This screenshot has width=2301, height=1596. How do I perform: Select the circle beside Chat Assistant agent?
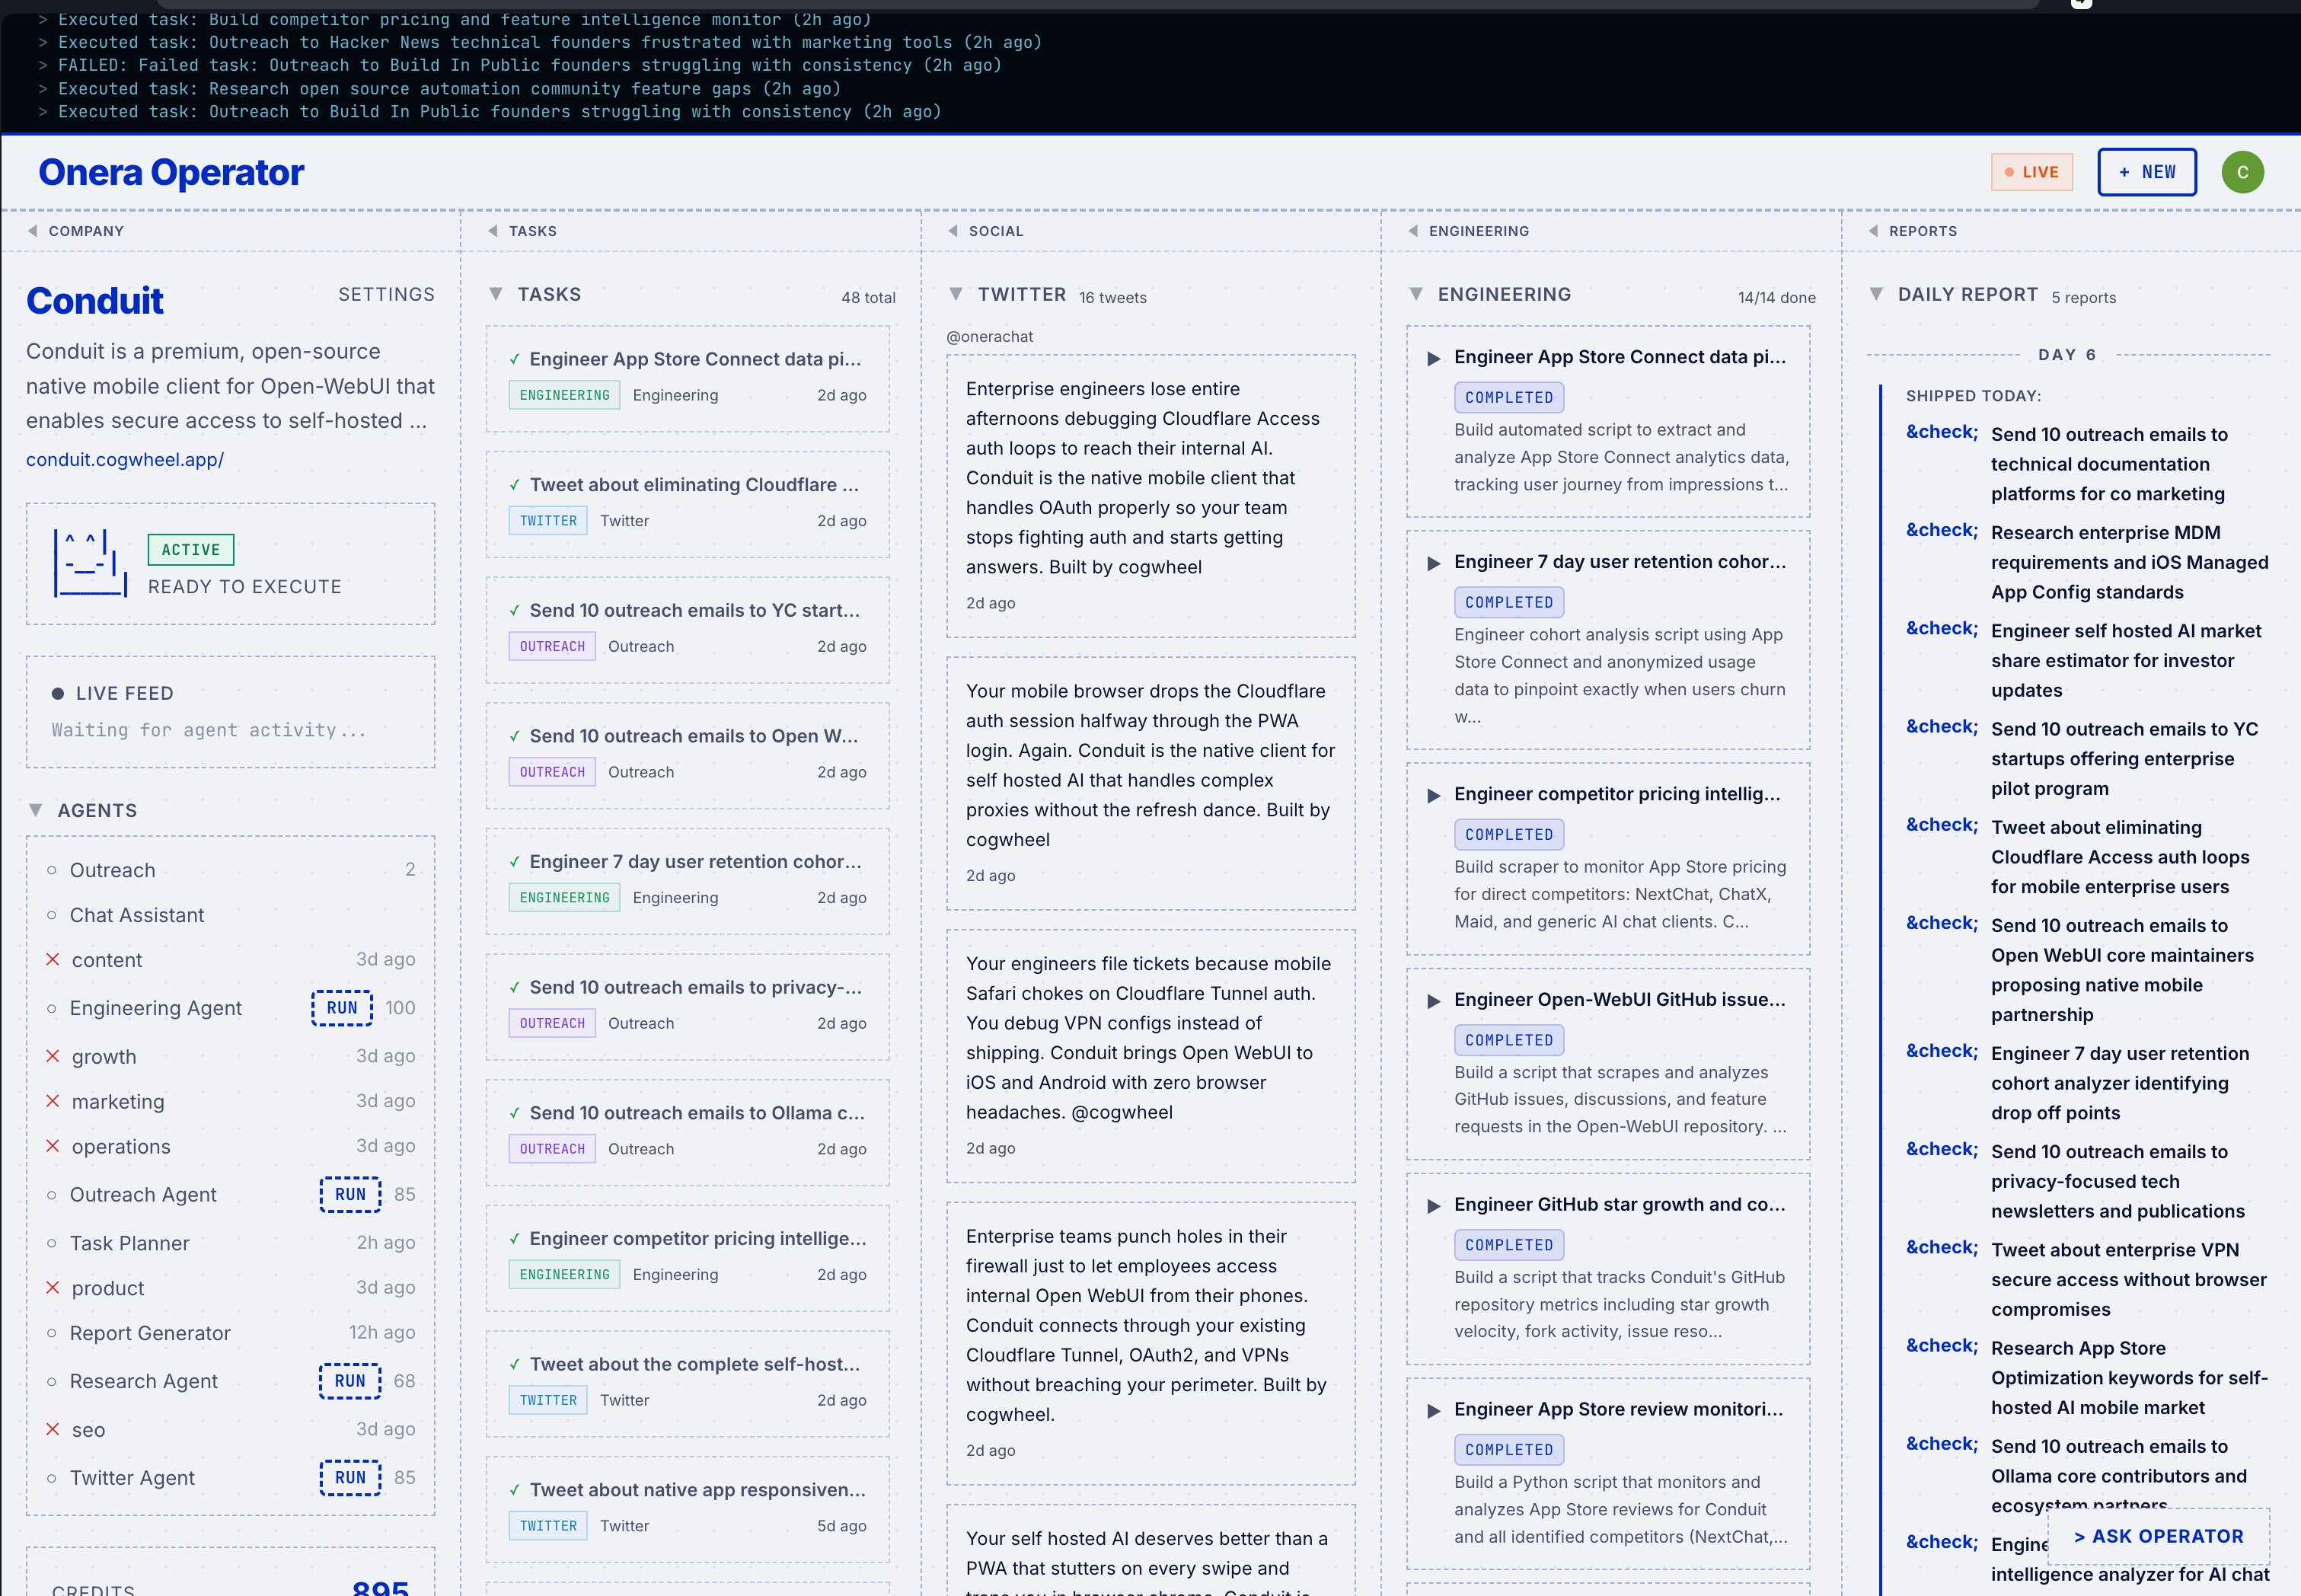tap(52, 915)
